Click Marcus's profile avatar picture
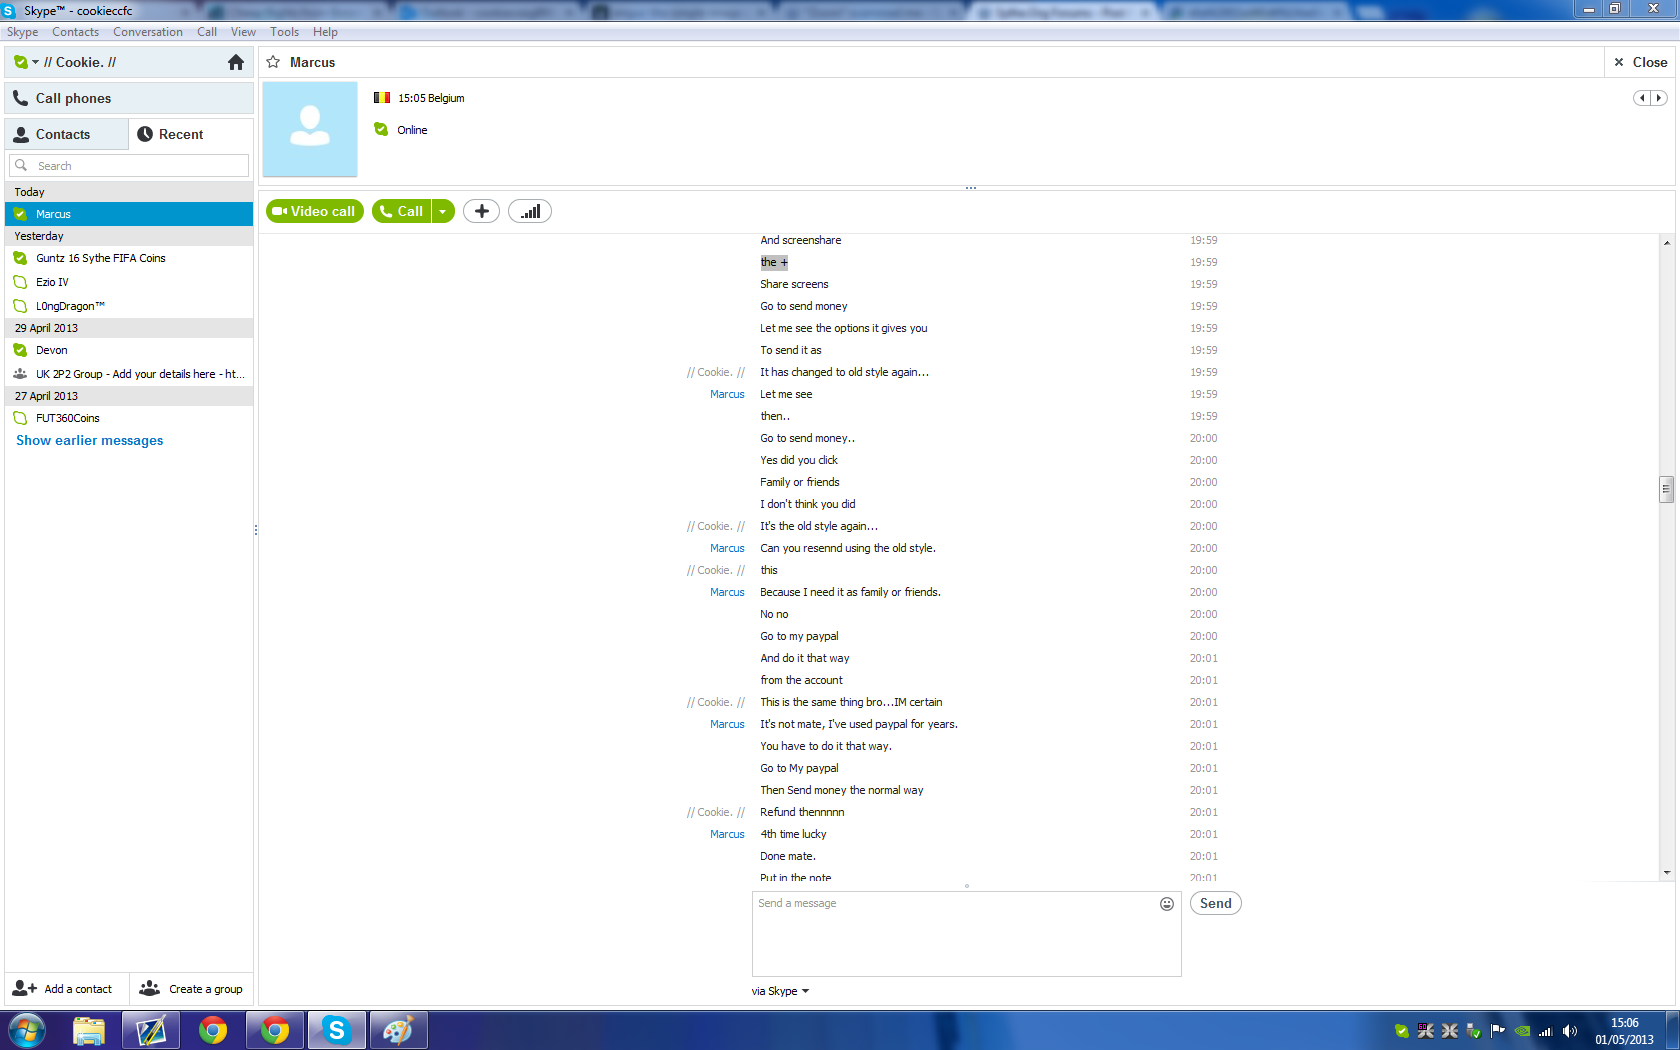 pos(310,129)
